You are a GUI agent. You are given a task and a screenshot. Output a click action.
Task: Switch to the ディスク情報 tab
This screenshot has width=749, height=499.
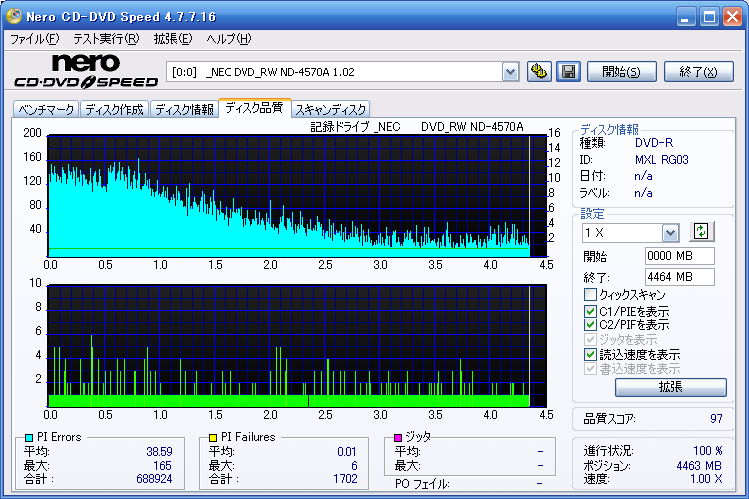184,109
